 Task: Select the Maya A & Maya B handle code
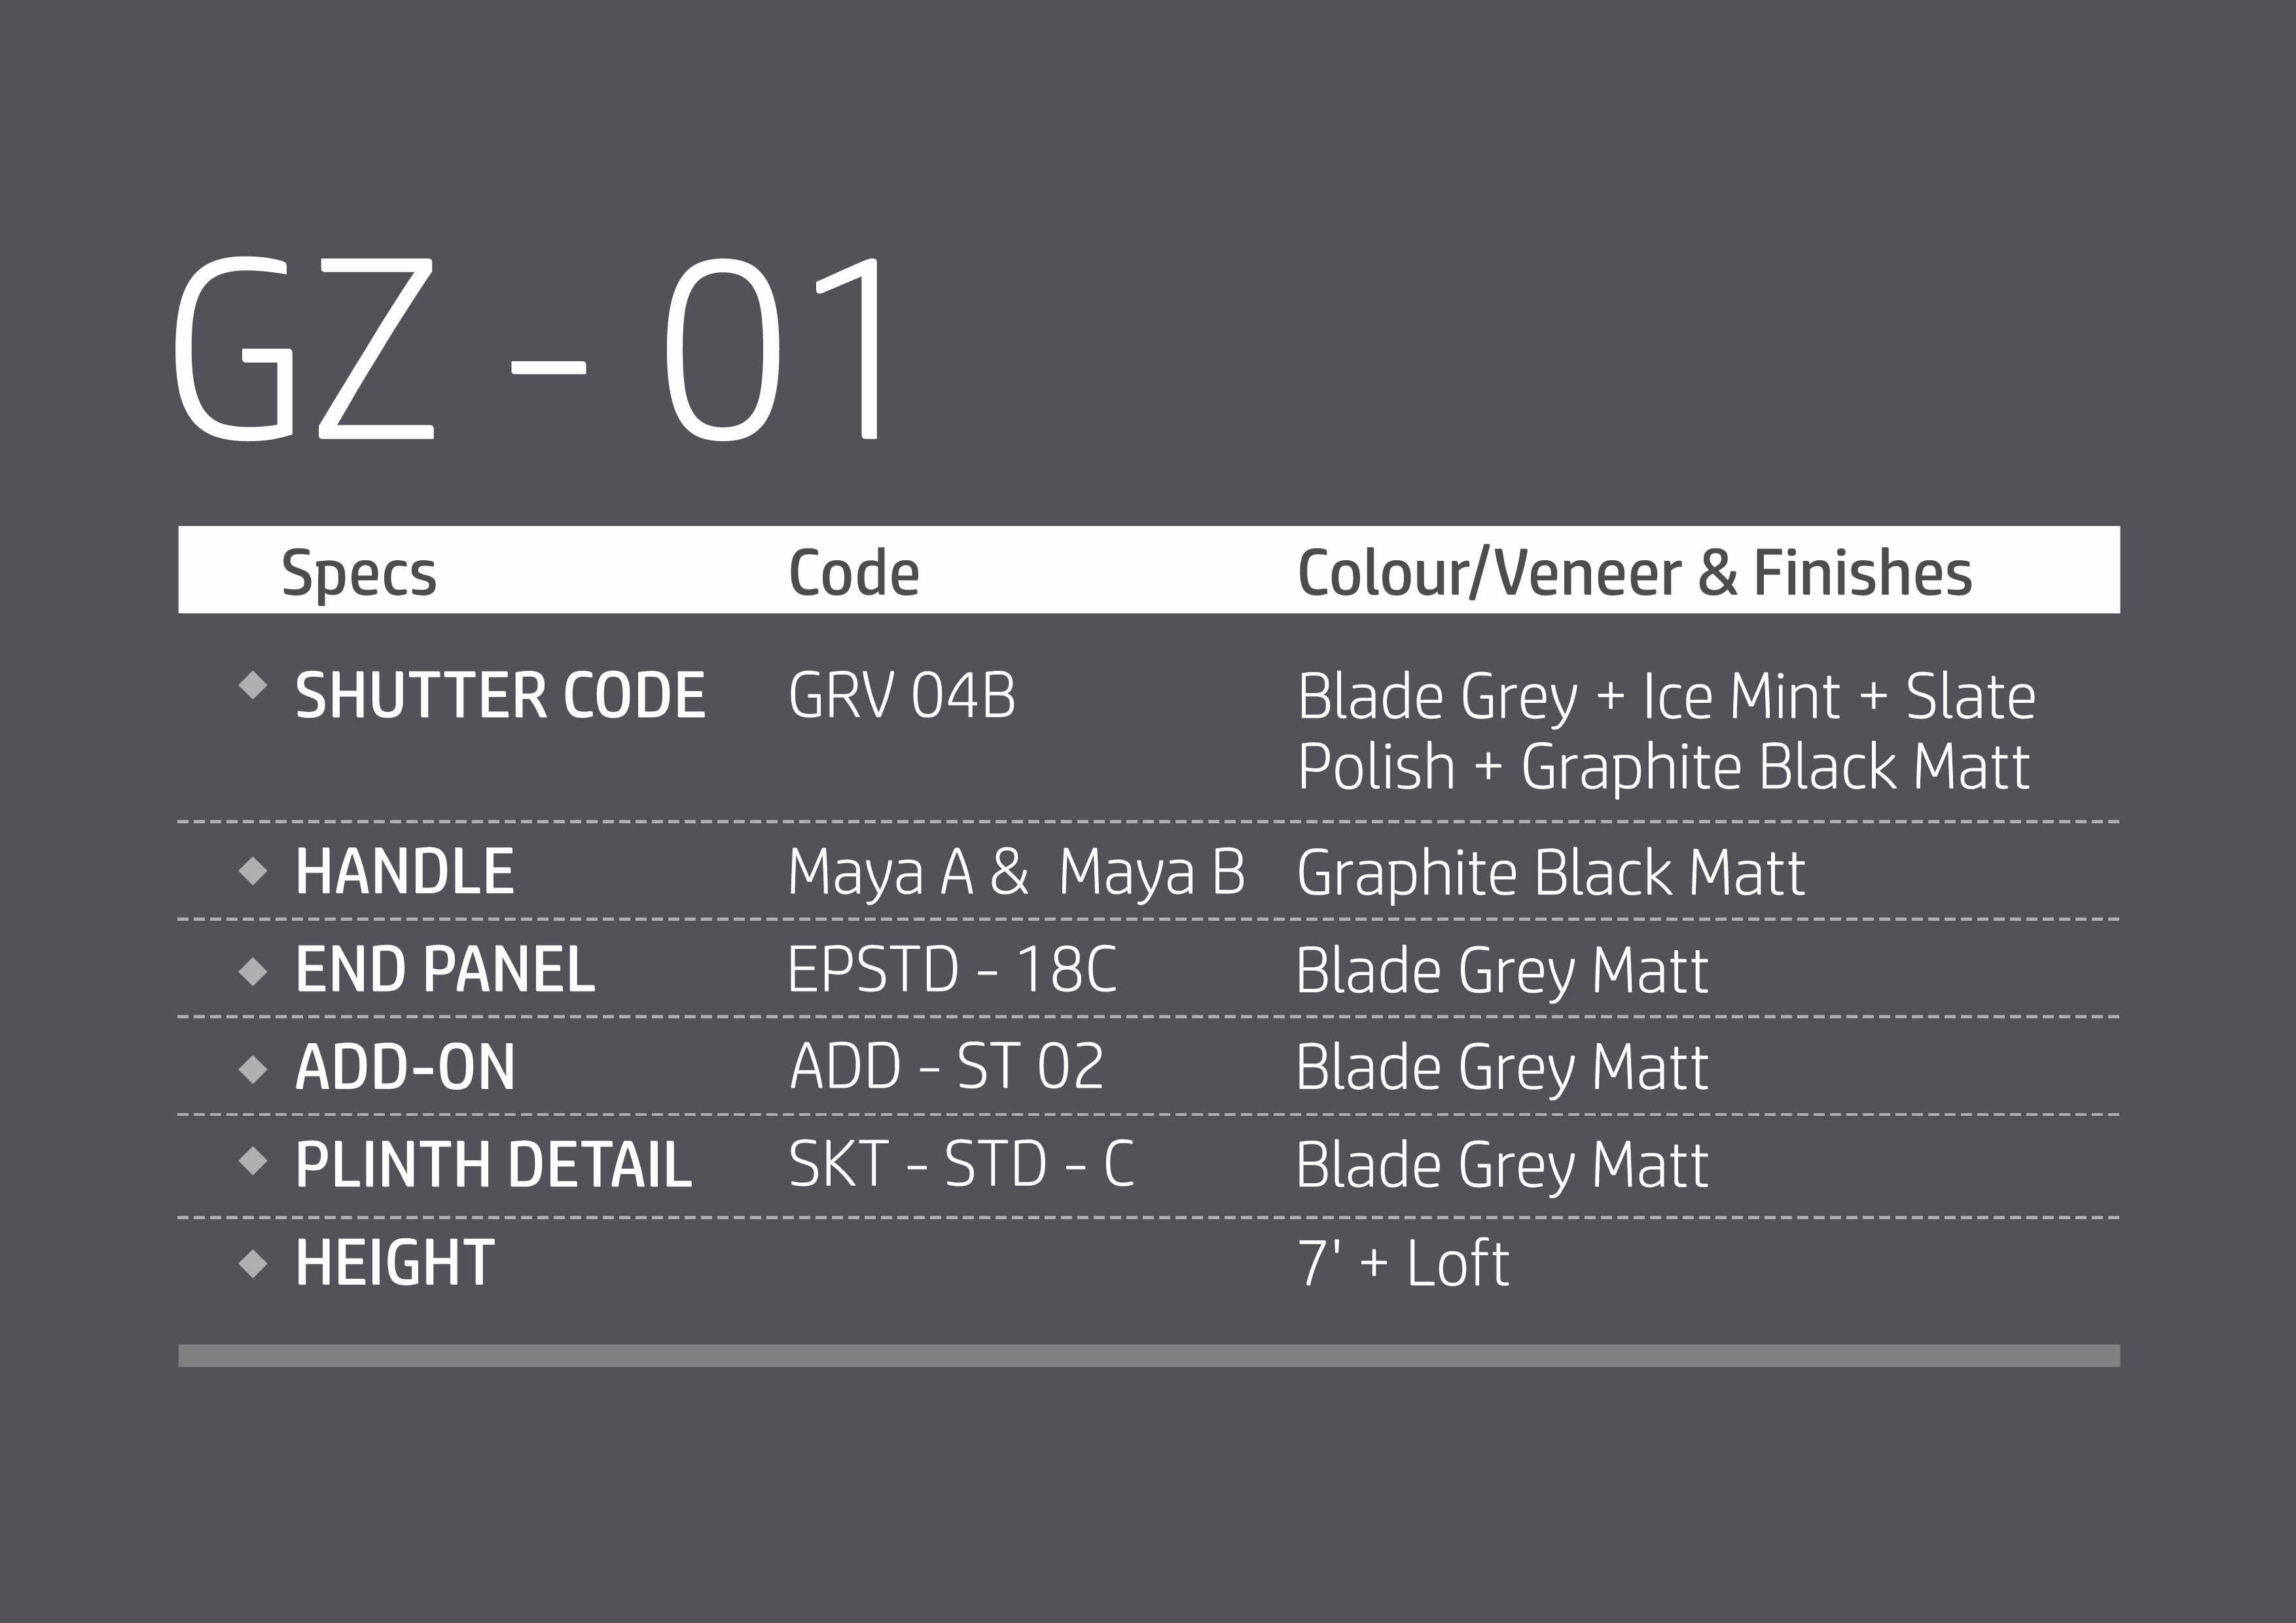pyautogui.click(x=1016, y=873)
